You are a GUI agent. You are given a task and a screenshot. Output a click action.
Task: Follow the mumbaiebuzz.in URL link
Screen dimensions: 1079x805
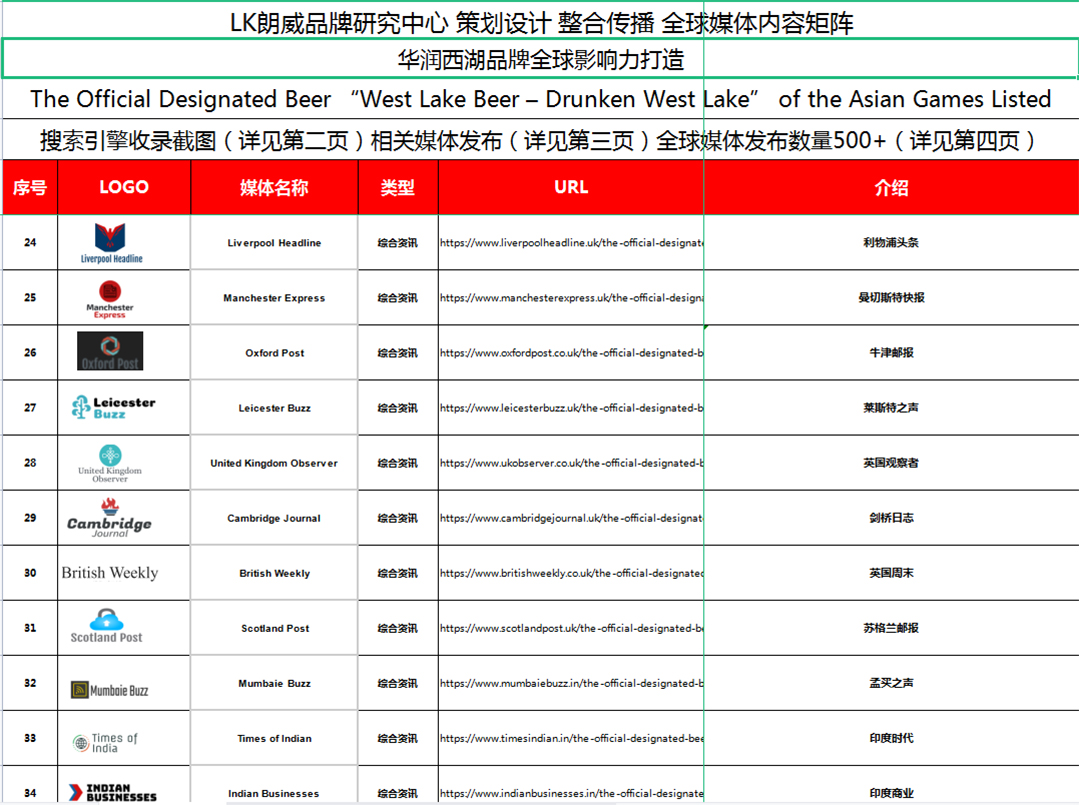coord(571,683)
